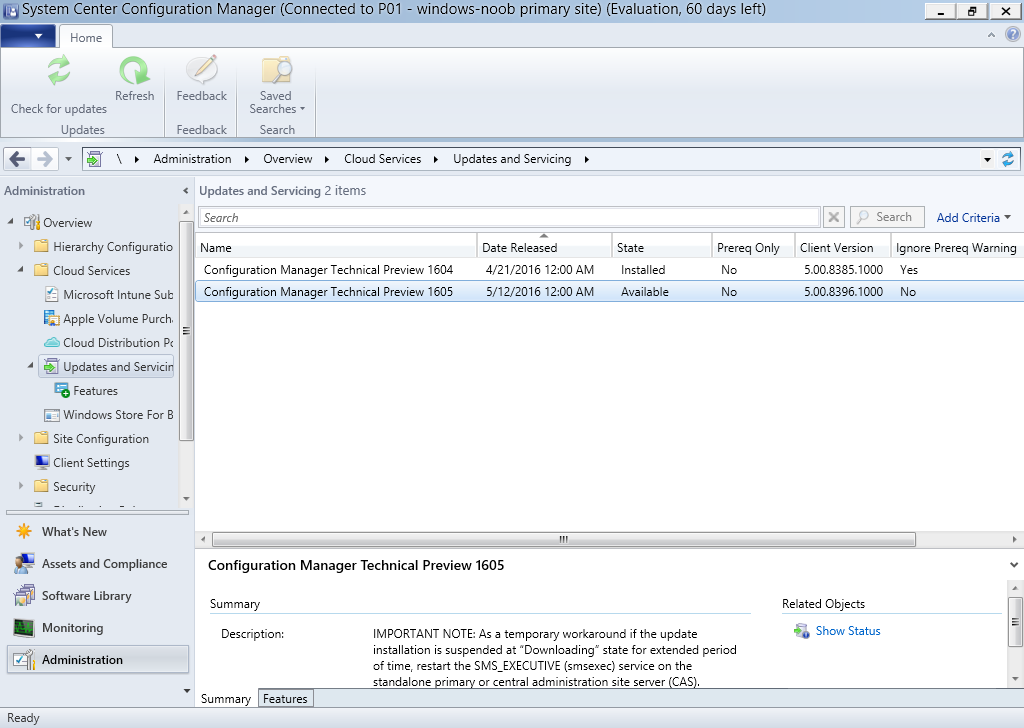This screenshot has height=728, width=1024.
Task: Click the Search button beside search box
Action: 887,217
